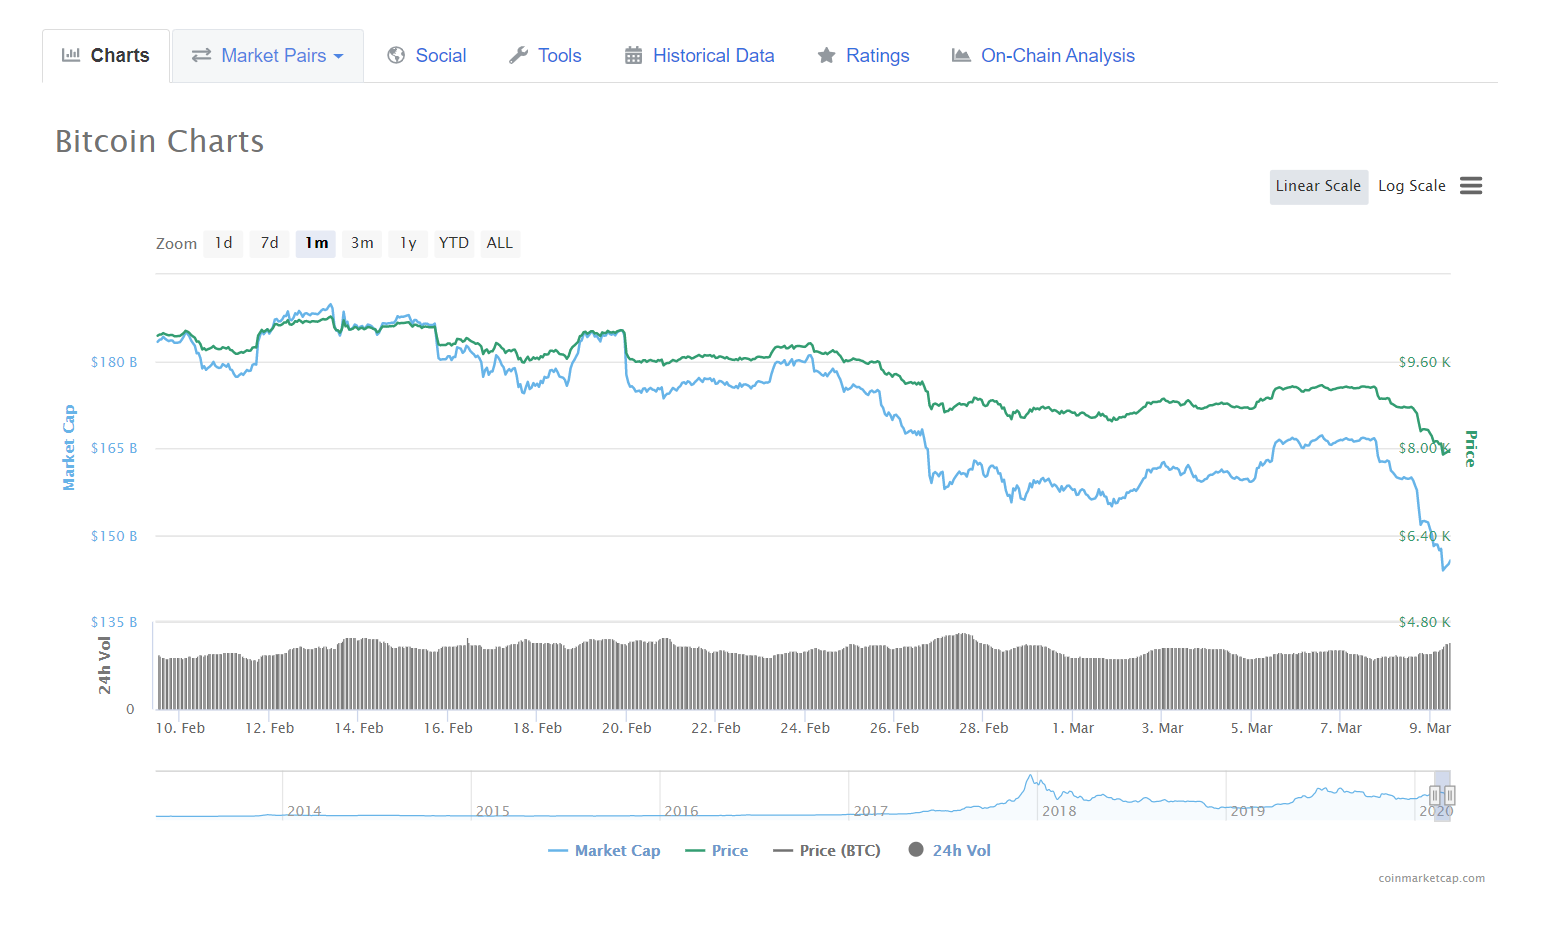
Task: Expand the Market Pairs dropdown
Action: coord(268,56)
